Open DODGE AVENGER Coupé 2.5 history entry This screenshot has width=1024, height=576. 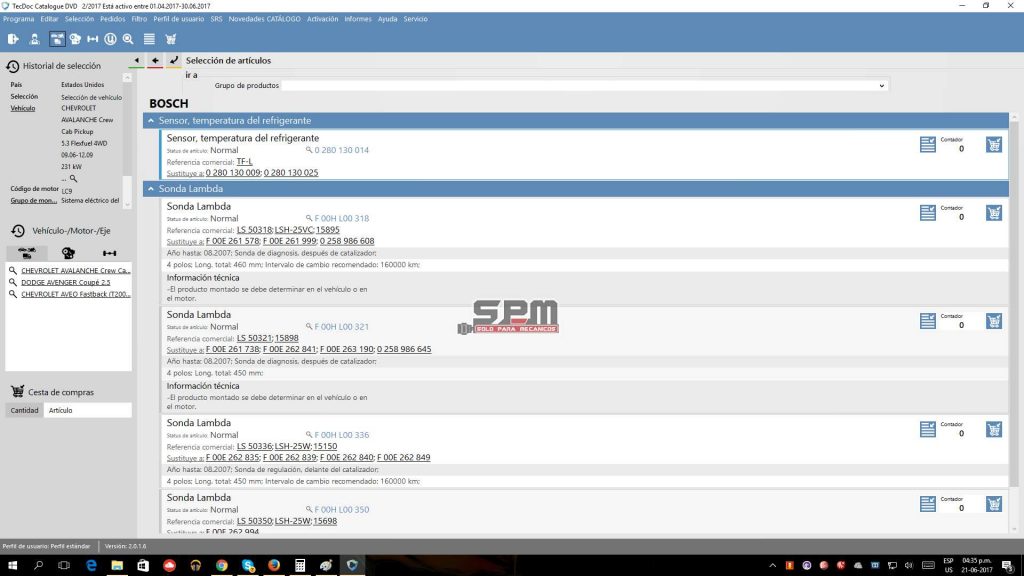click(x=65, y=282)
